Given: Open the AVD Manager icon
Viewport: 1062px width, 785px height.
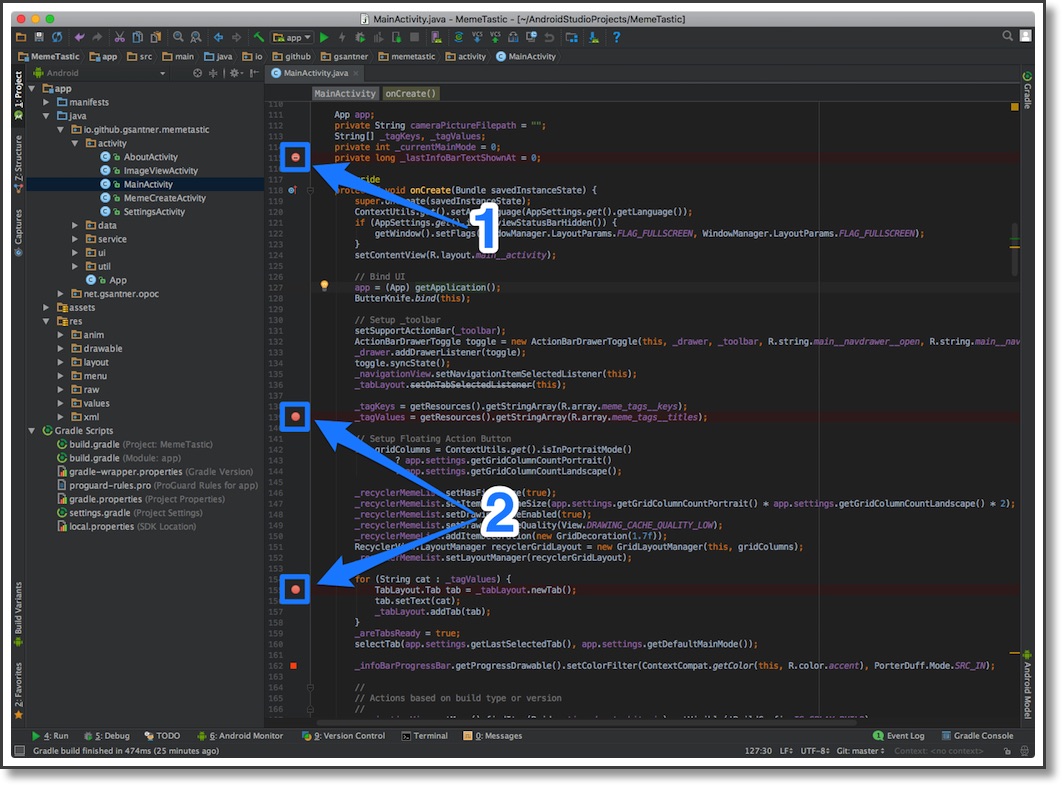Looking at the screenshot, I should (x=437, y=37).
